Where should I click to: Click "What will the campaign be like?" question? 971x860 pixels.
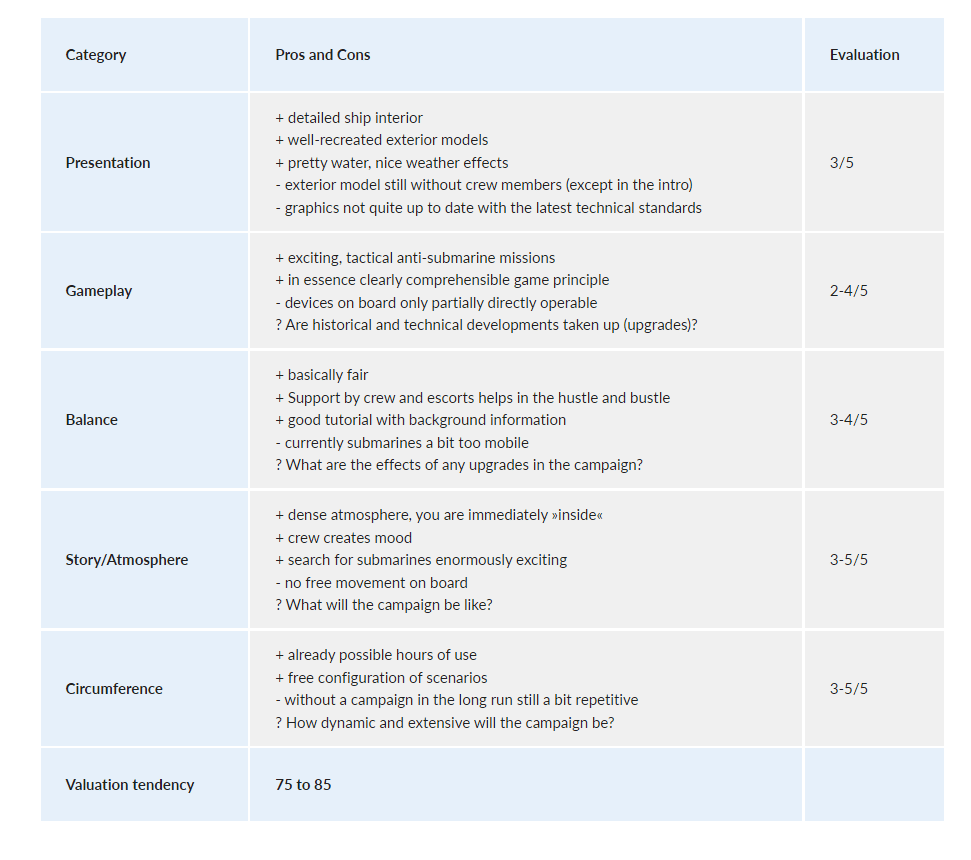[x=384, y=605]
